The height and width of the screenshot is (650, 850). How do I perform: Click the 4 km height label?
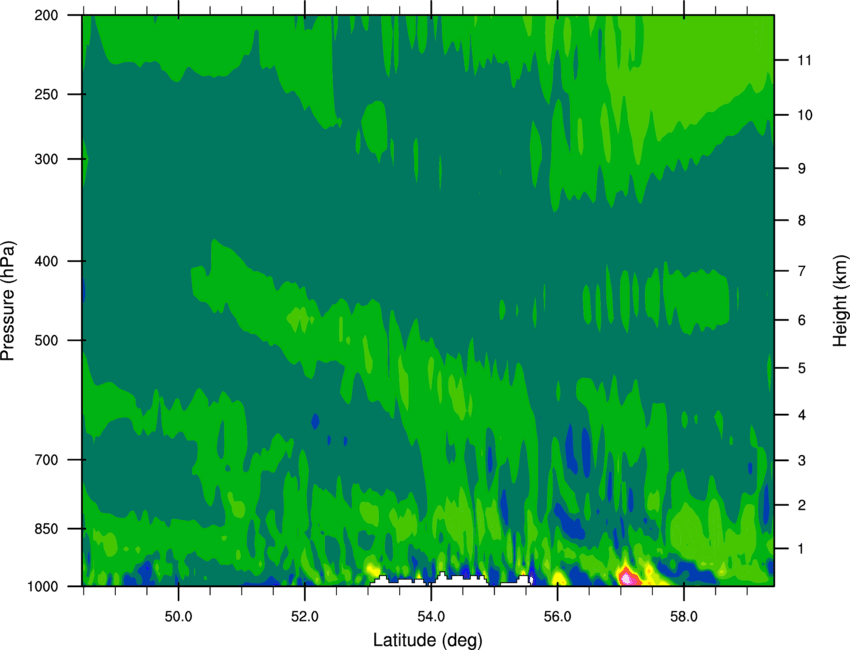[x=802, y=415]
